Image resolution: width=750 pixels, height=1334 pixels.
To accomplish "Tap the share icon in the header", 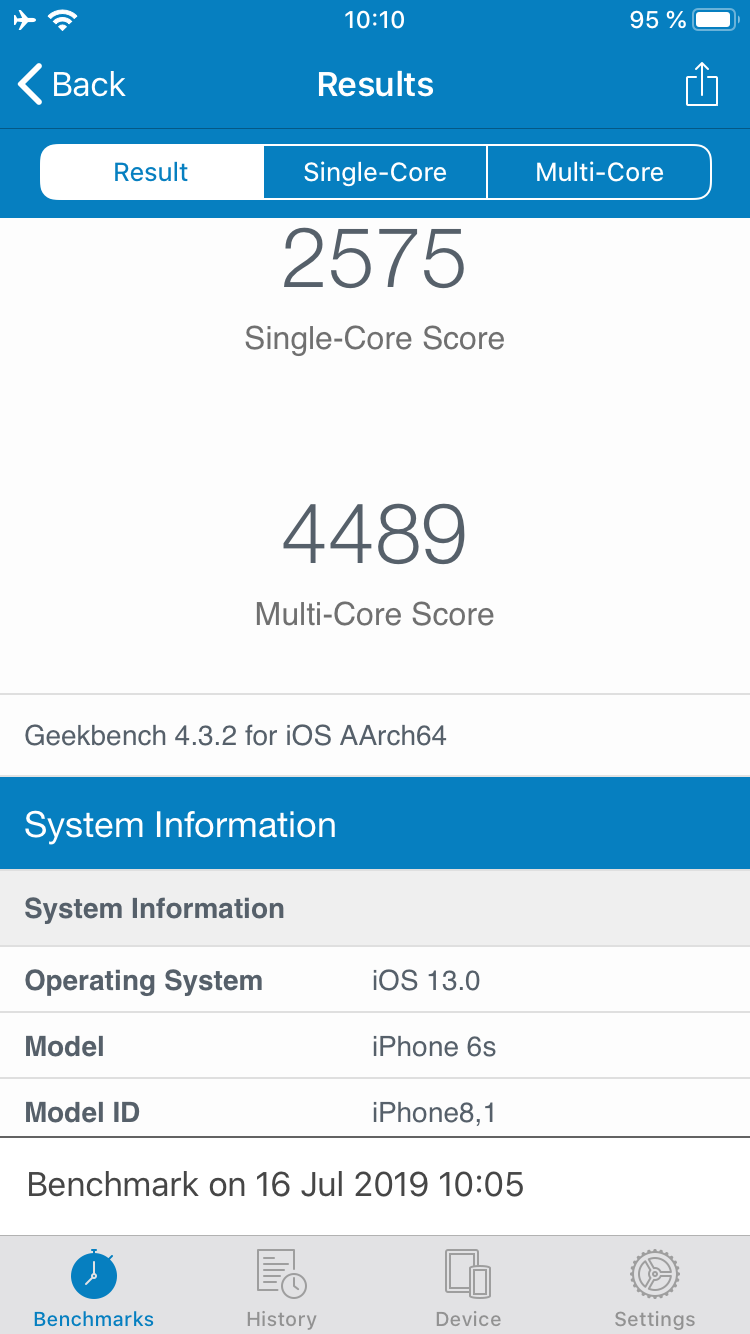I will (x=702, y=84).
